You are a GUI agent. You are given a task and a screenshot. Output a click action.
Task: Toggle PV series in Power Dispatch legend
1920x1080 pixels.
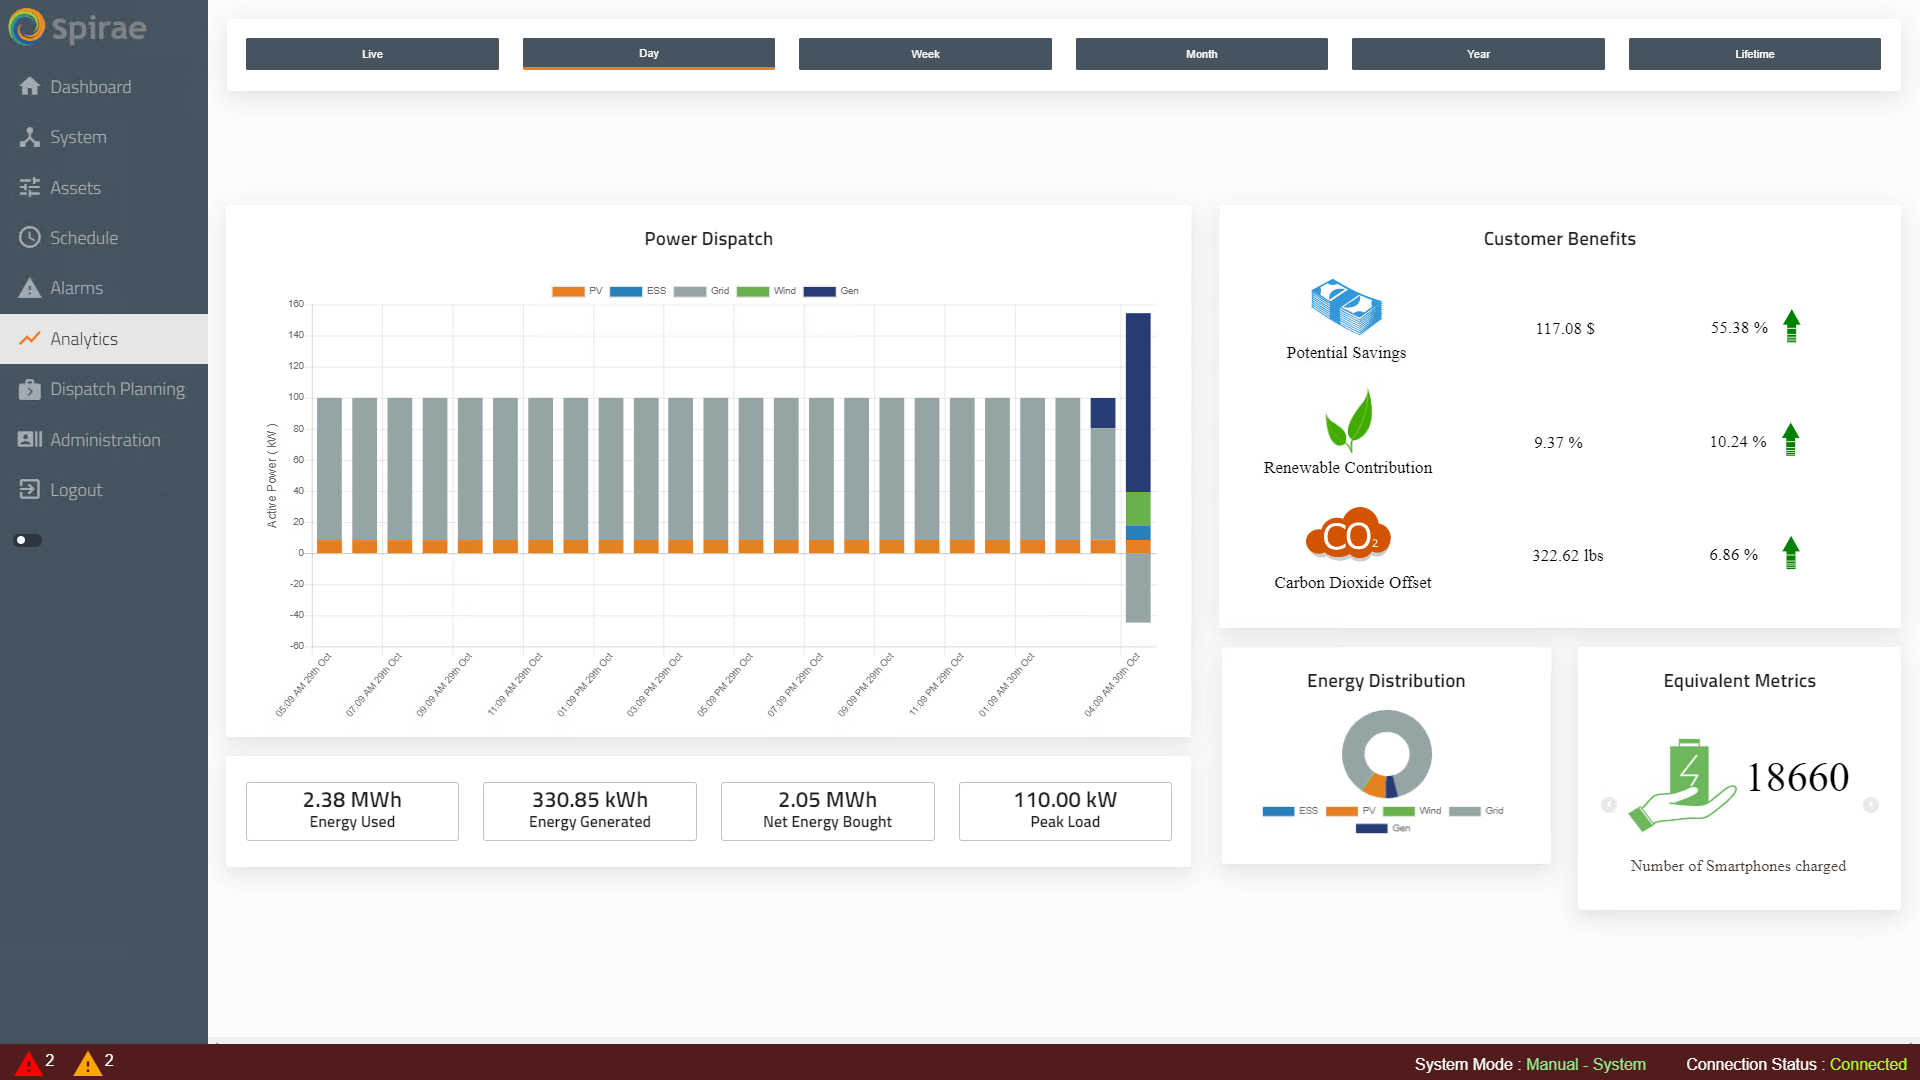(x=577, y=291)
